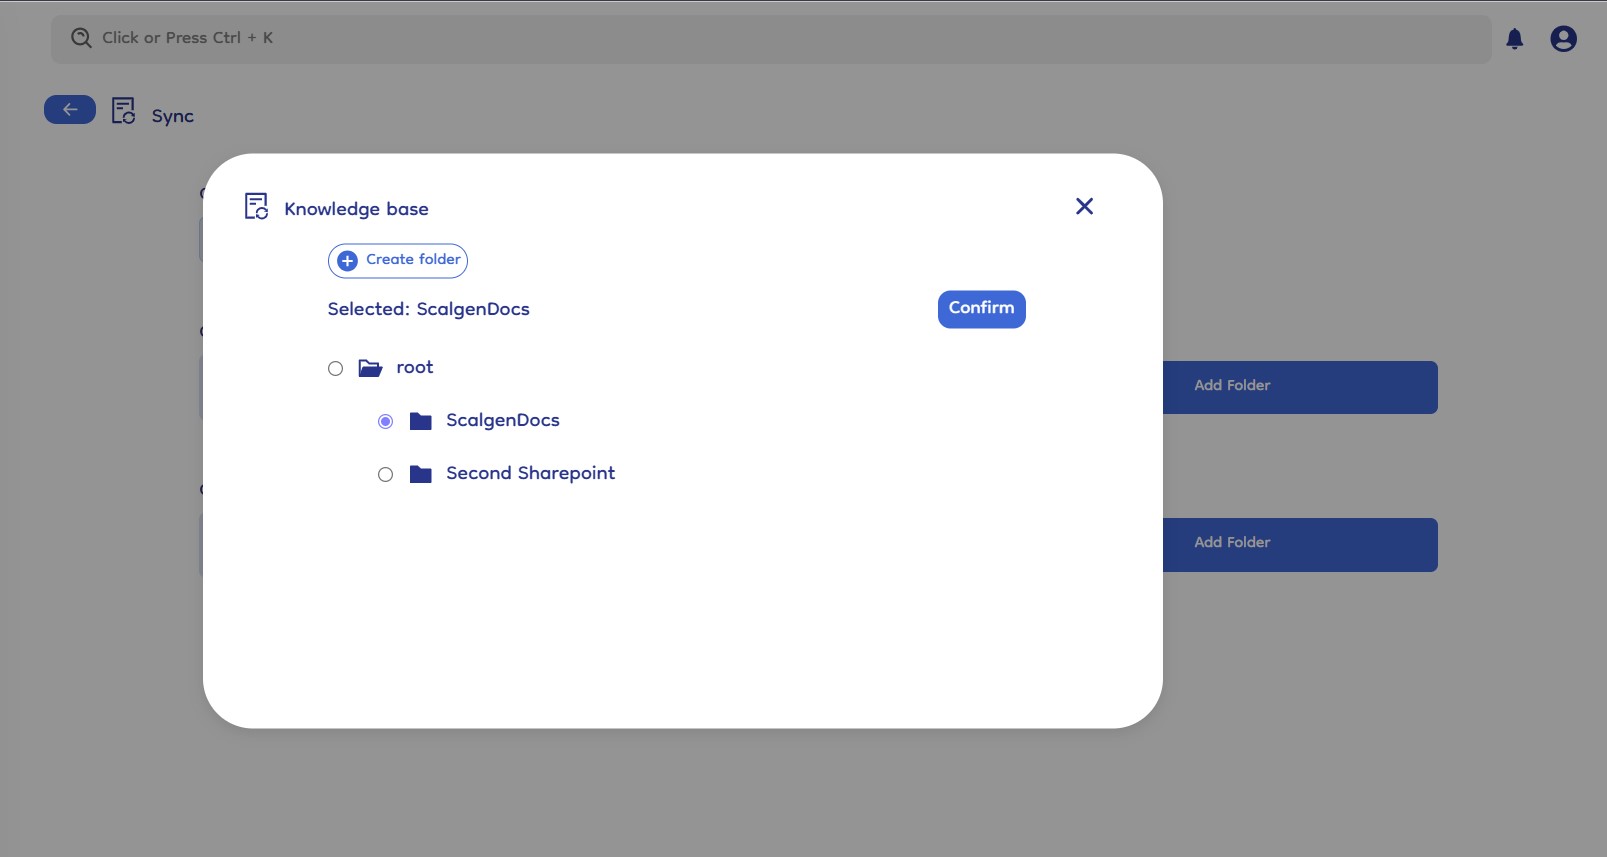Click the root folder label
Viewport: 1607px width, 857px height.
pos(415,368)
